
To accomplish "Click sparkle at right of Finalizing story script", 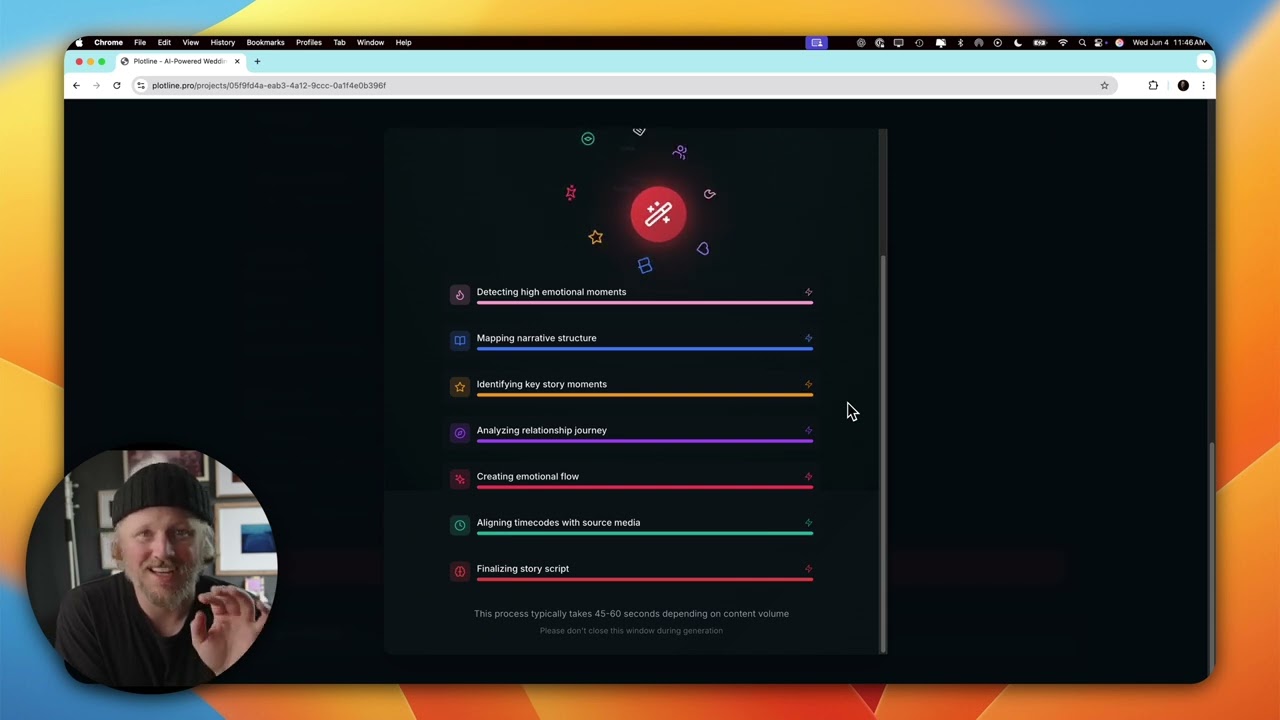I will coord(808,568).
